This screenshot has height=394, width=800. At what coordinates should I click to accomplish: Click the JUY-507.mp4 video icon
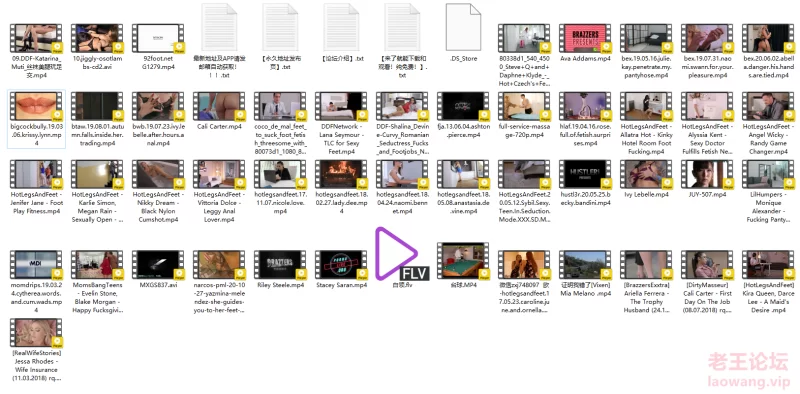click(x=707, y=174)
